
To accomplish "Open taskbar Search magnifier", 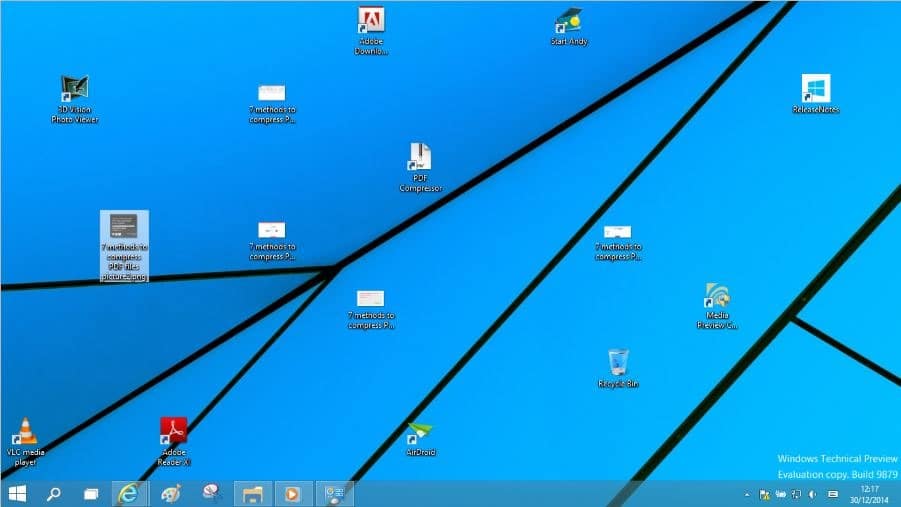I will (x=54, y=494).
